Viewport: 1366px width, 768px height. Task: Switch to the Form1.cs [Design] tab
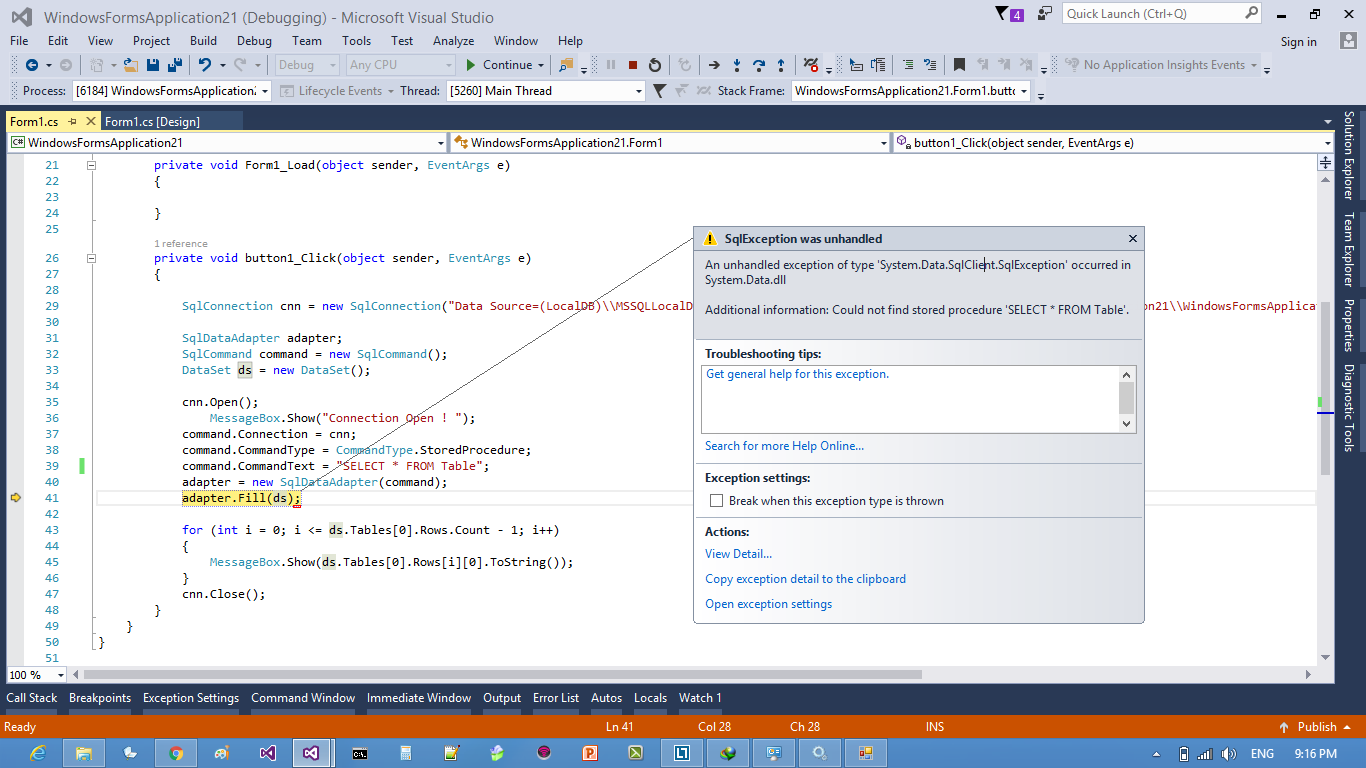(152, 121)
